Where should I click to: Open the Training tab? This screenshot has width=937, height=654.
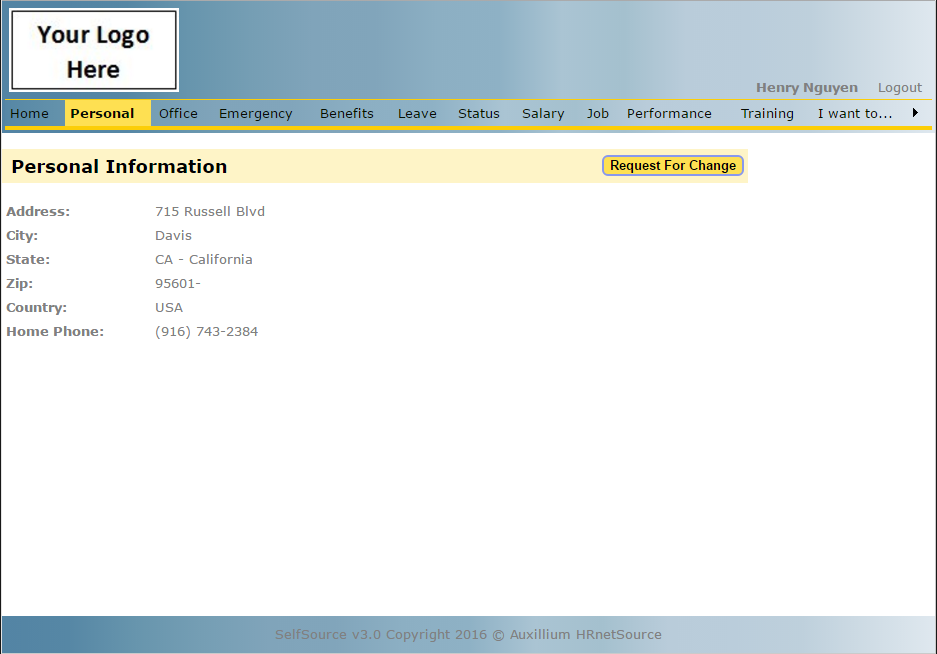[767, 114]
